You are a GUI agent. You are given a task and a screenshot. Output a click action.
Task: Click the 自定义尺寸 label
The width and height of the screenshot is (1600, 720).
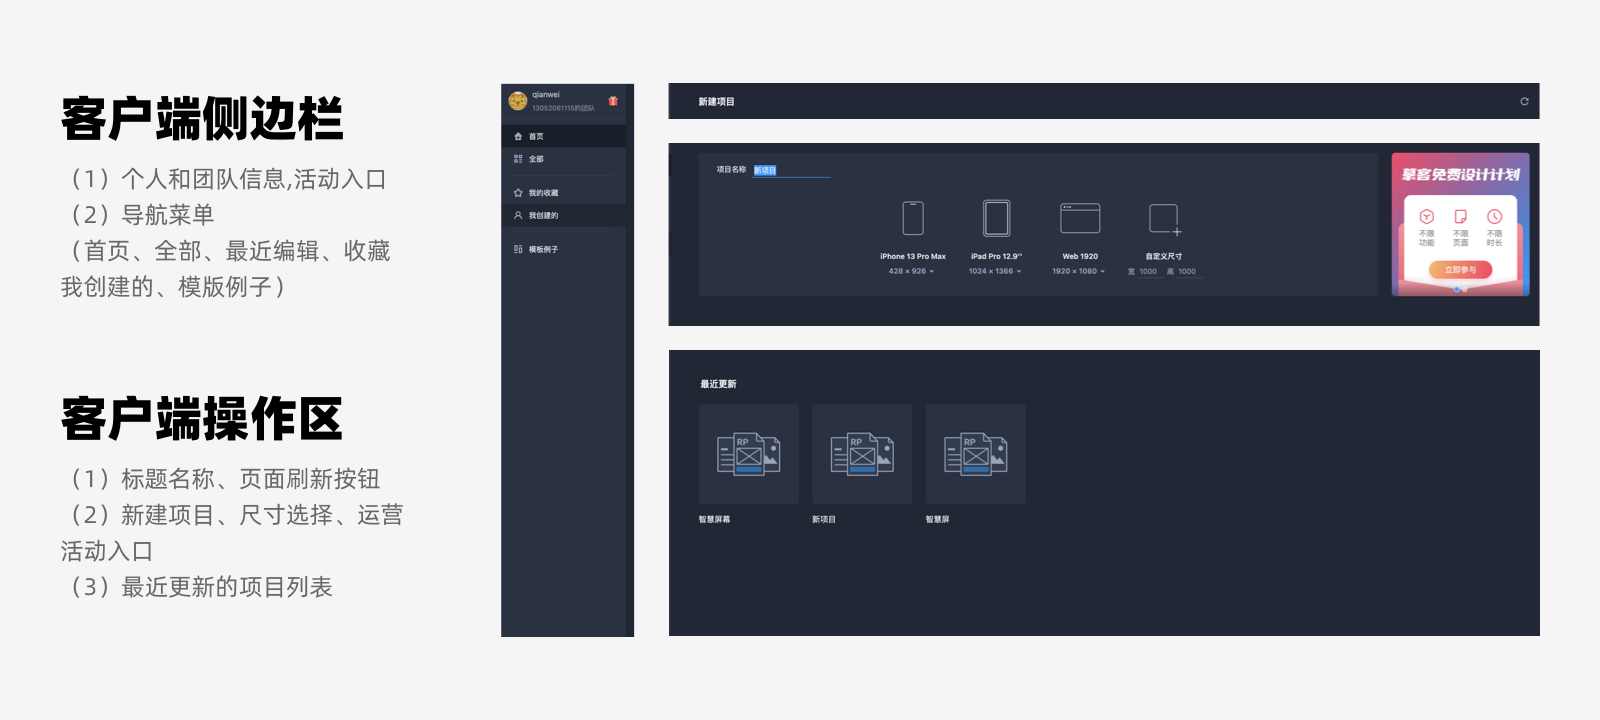click(1164, 257)
